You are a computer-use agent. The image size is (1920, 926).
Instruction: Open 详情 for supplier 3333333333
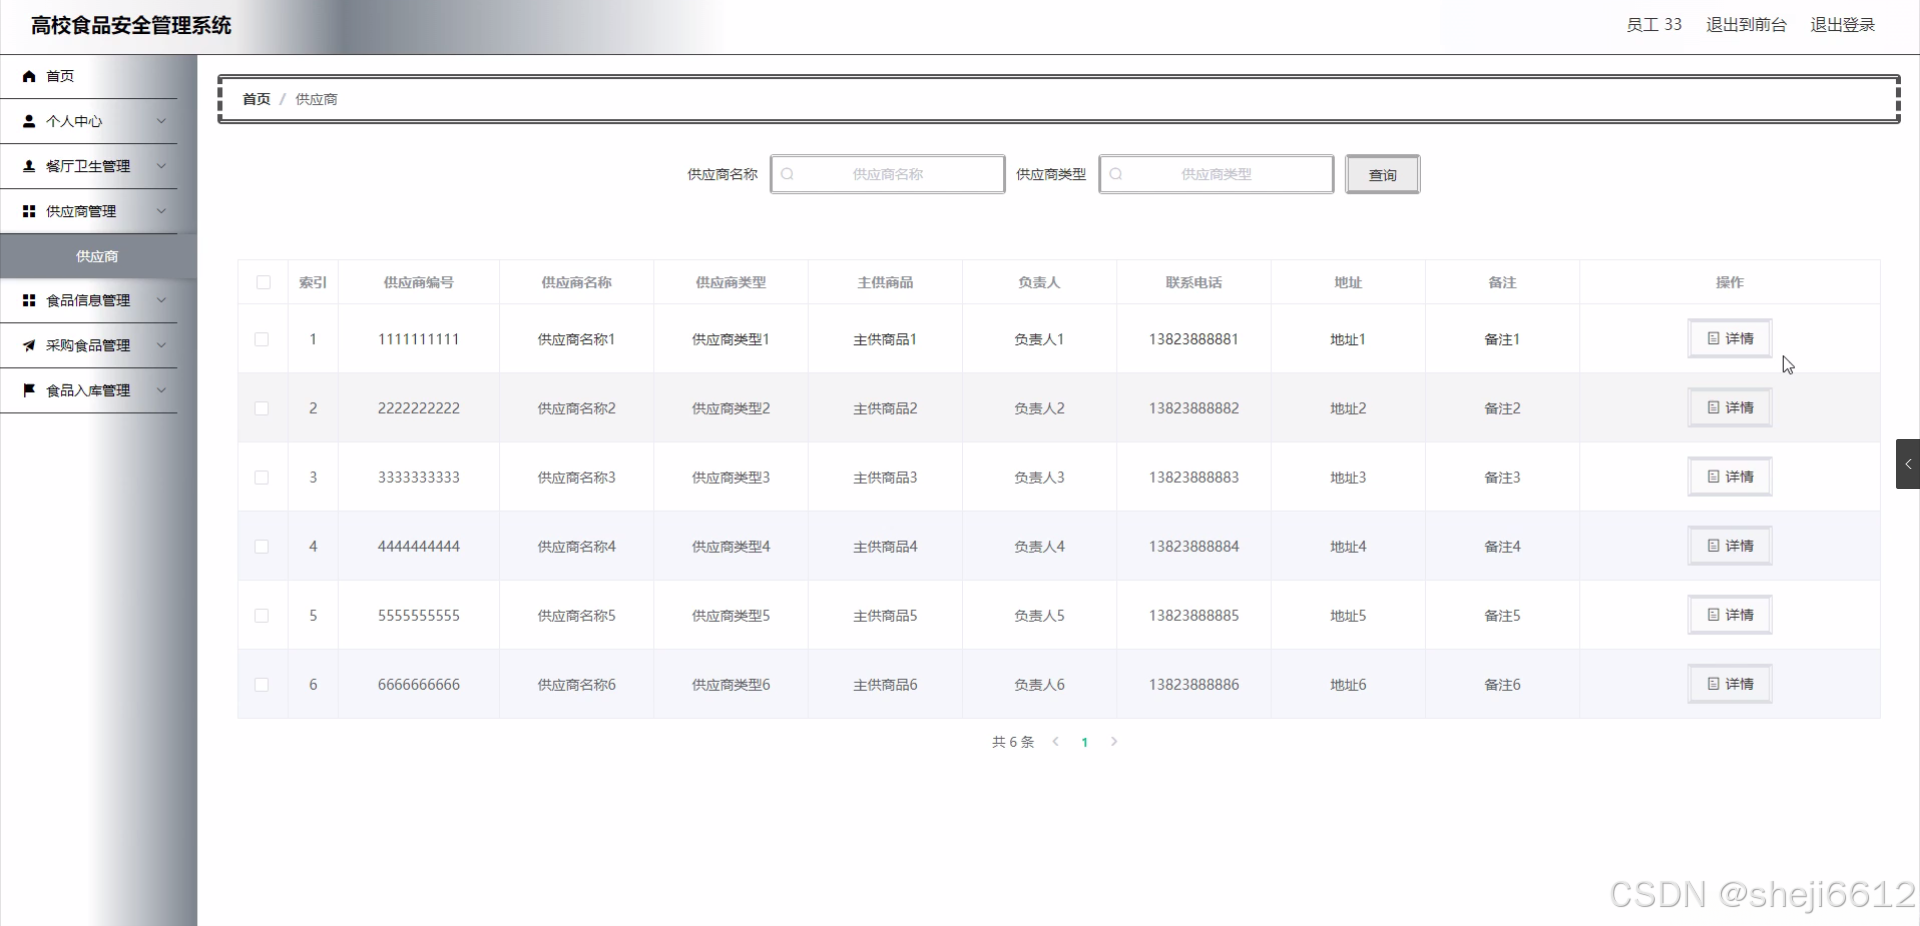coord(1729,476)
